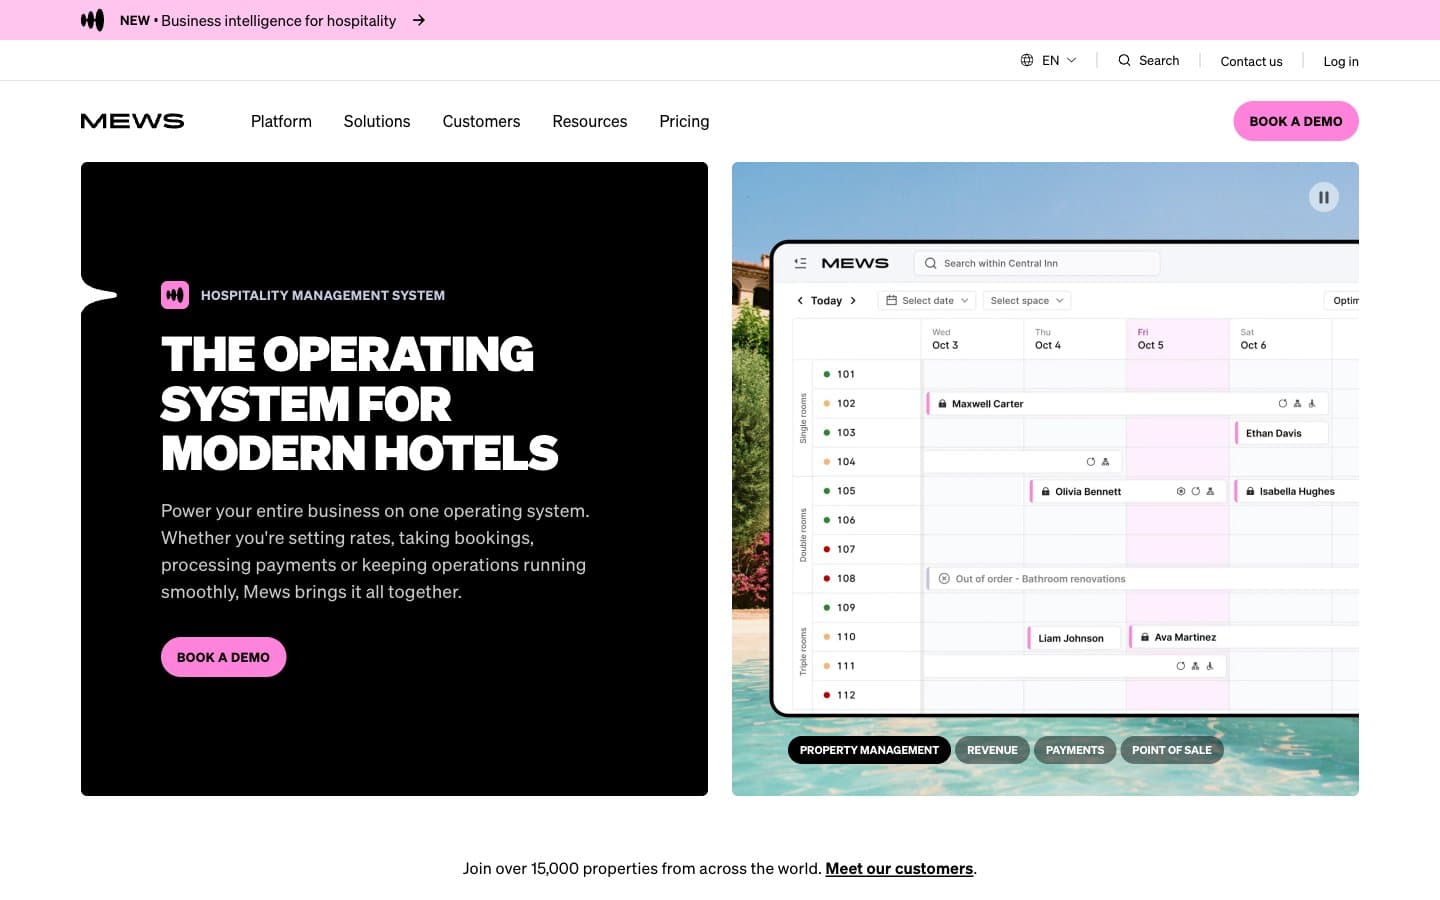Click calendar icon in Select date field
Screen dimensions: 1440x900
click(x=891, y=300)
